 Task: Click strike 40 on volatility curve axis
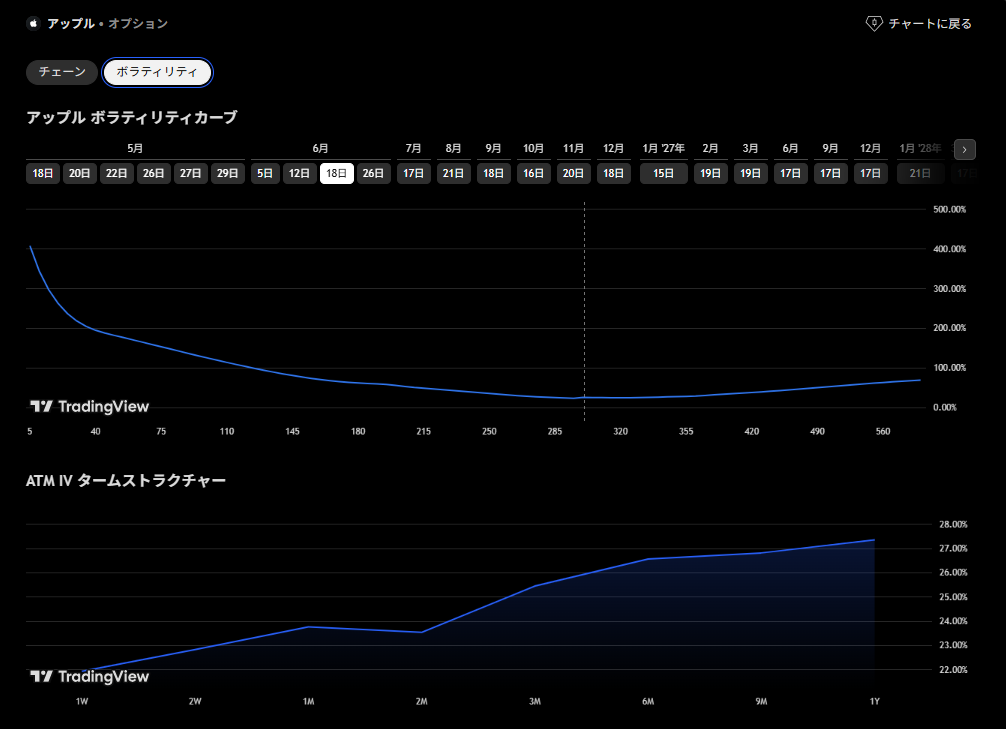pyautogui.click(x=96, y=431)
